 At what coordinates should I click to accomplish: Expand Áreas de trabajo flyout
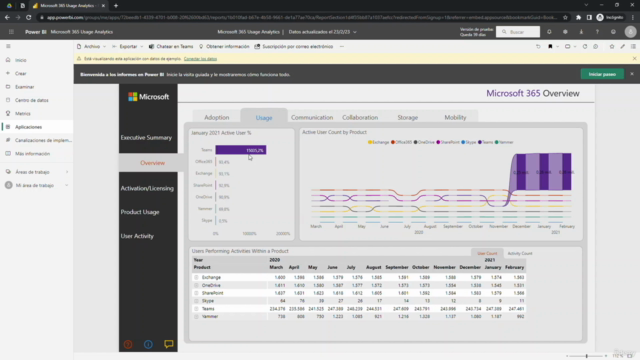[x=67, y=172]
